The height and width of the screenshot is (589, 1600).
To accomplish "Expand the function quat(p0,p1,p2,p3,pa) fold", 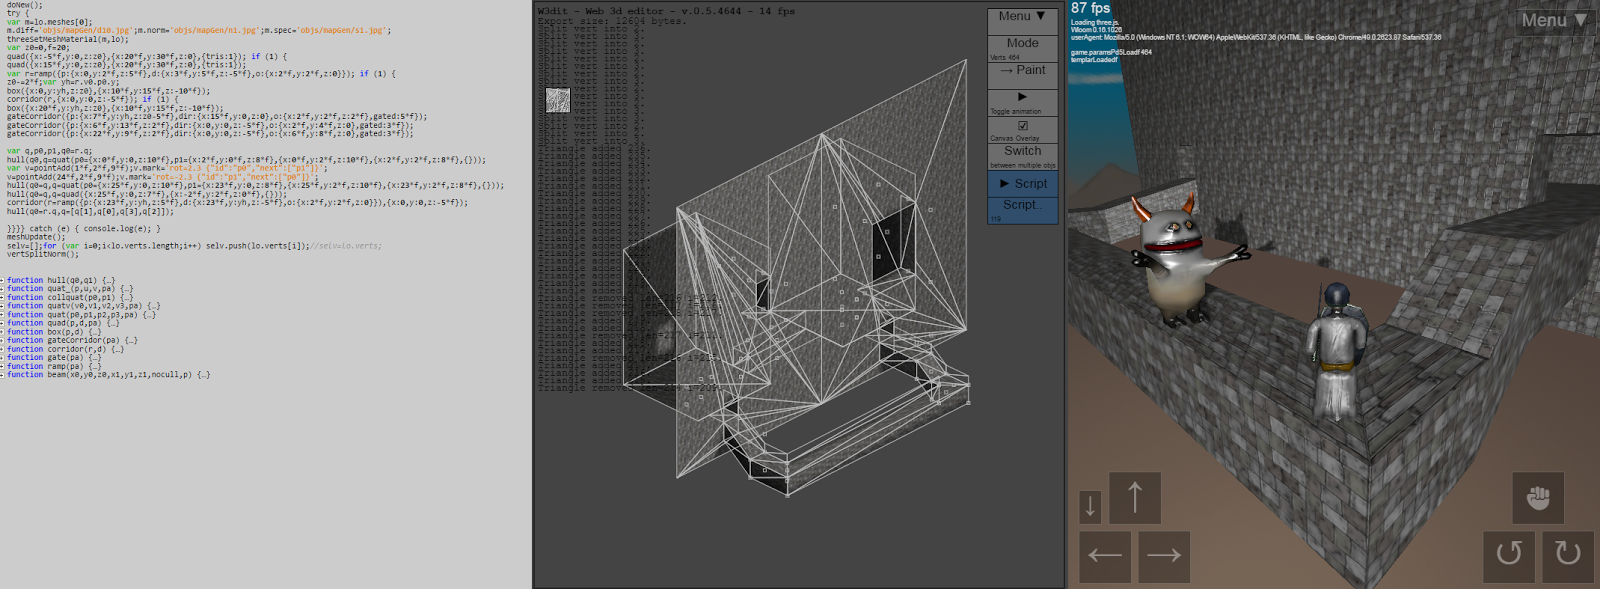I will (x=3, y=315).
